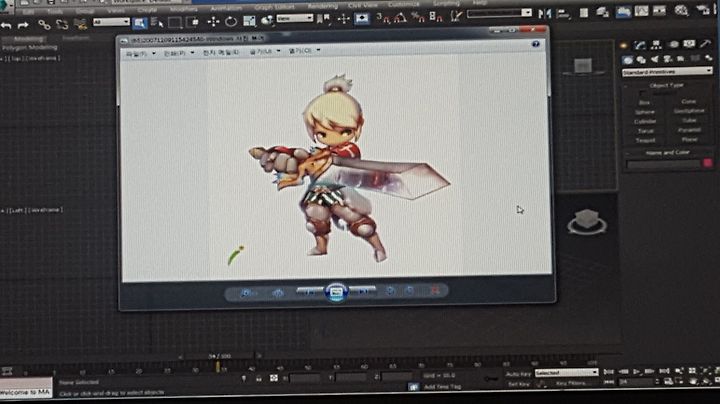The image size is (720, 404).
Task: Switch to the Hierarchy command panel tab
Action: (x=656, y=44)
